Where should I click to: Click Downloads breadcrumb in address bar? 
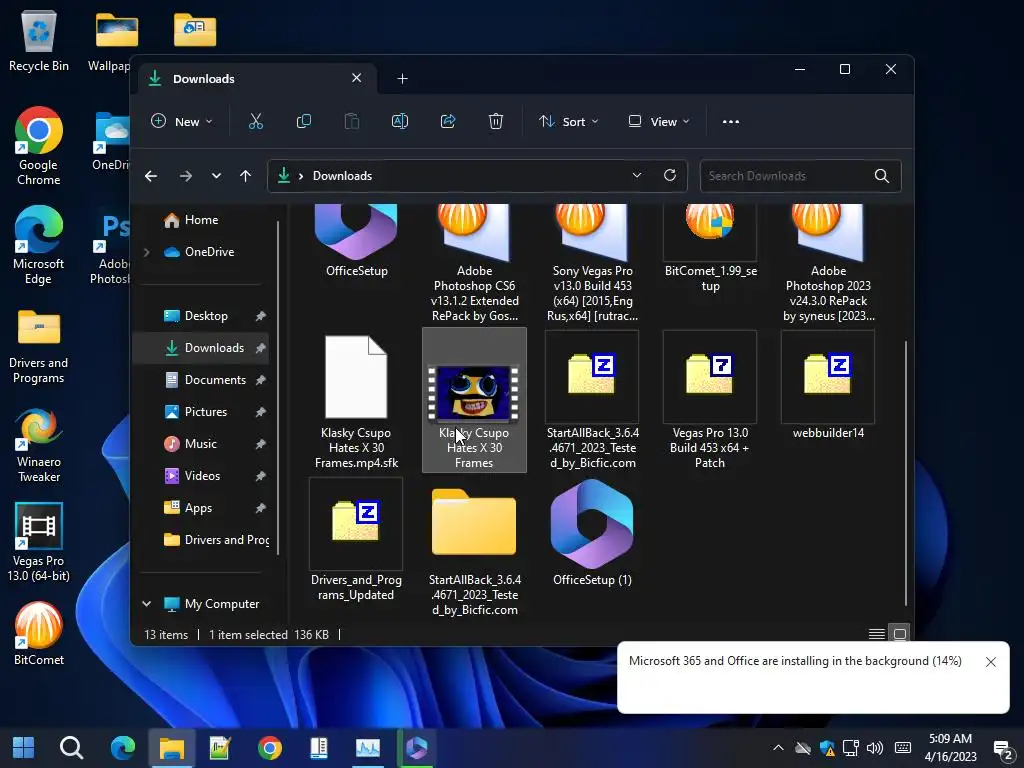coord(342,176)
